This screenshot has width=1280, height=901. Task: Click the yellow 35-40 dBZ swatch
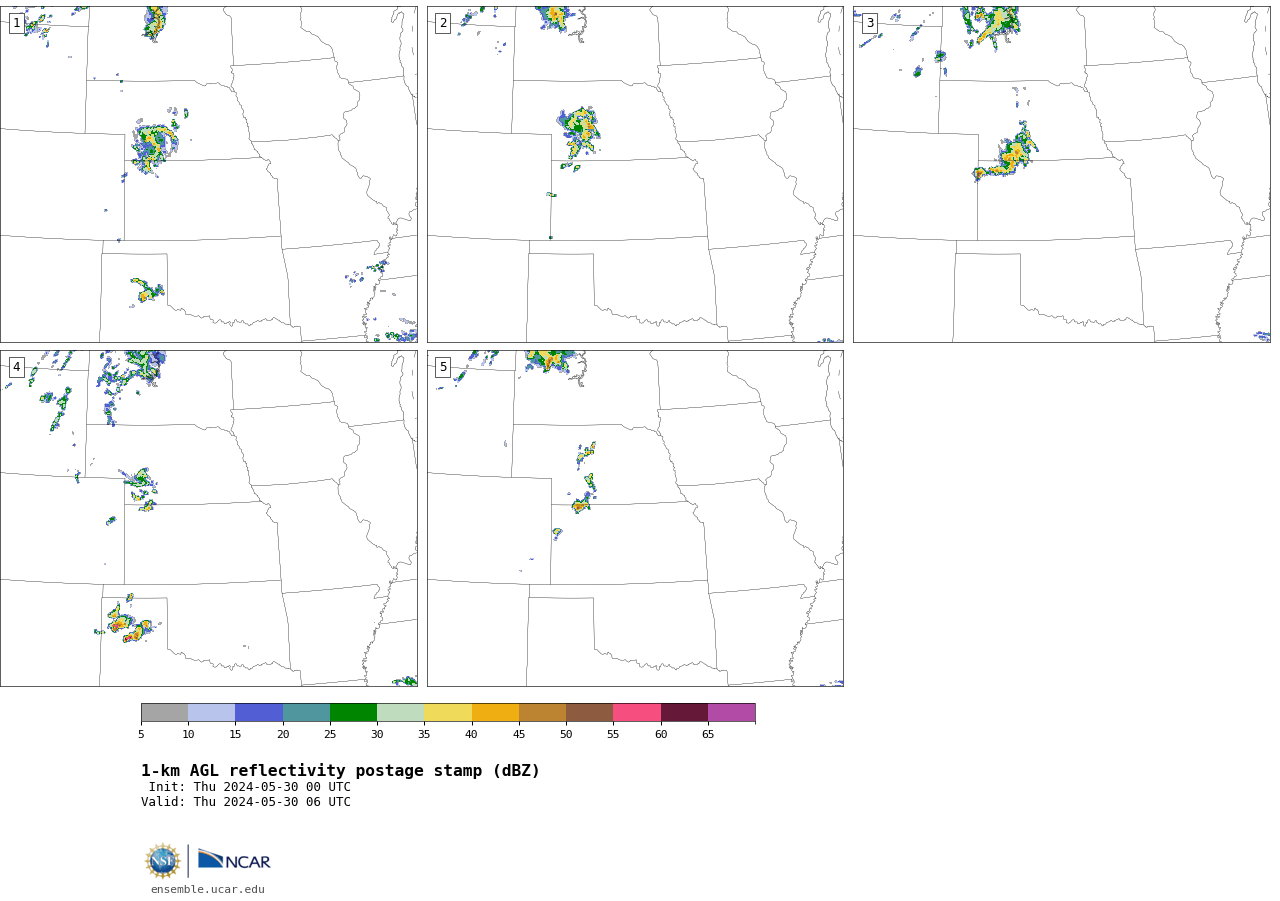448,713
